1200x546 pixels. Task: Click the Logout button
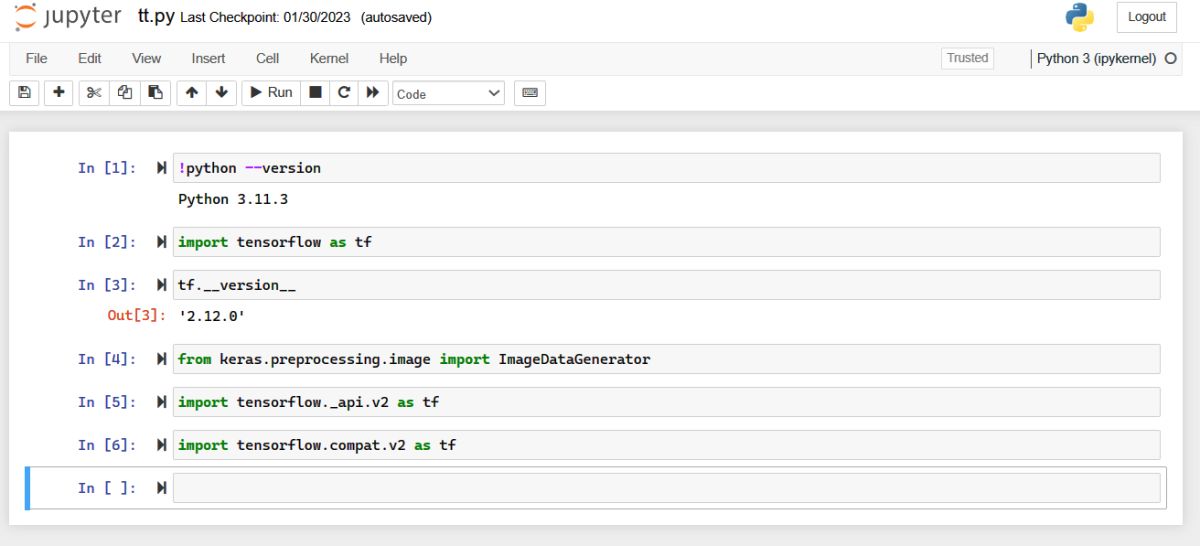click(1147, 17)
